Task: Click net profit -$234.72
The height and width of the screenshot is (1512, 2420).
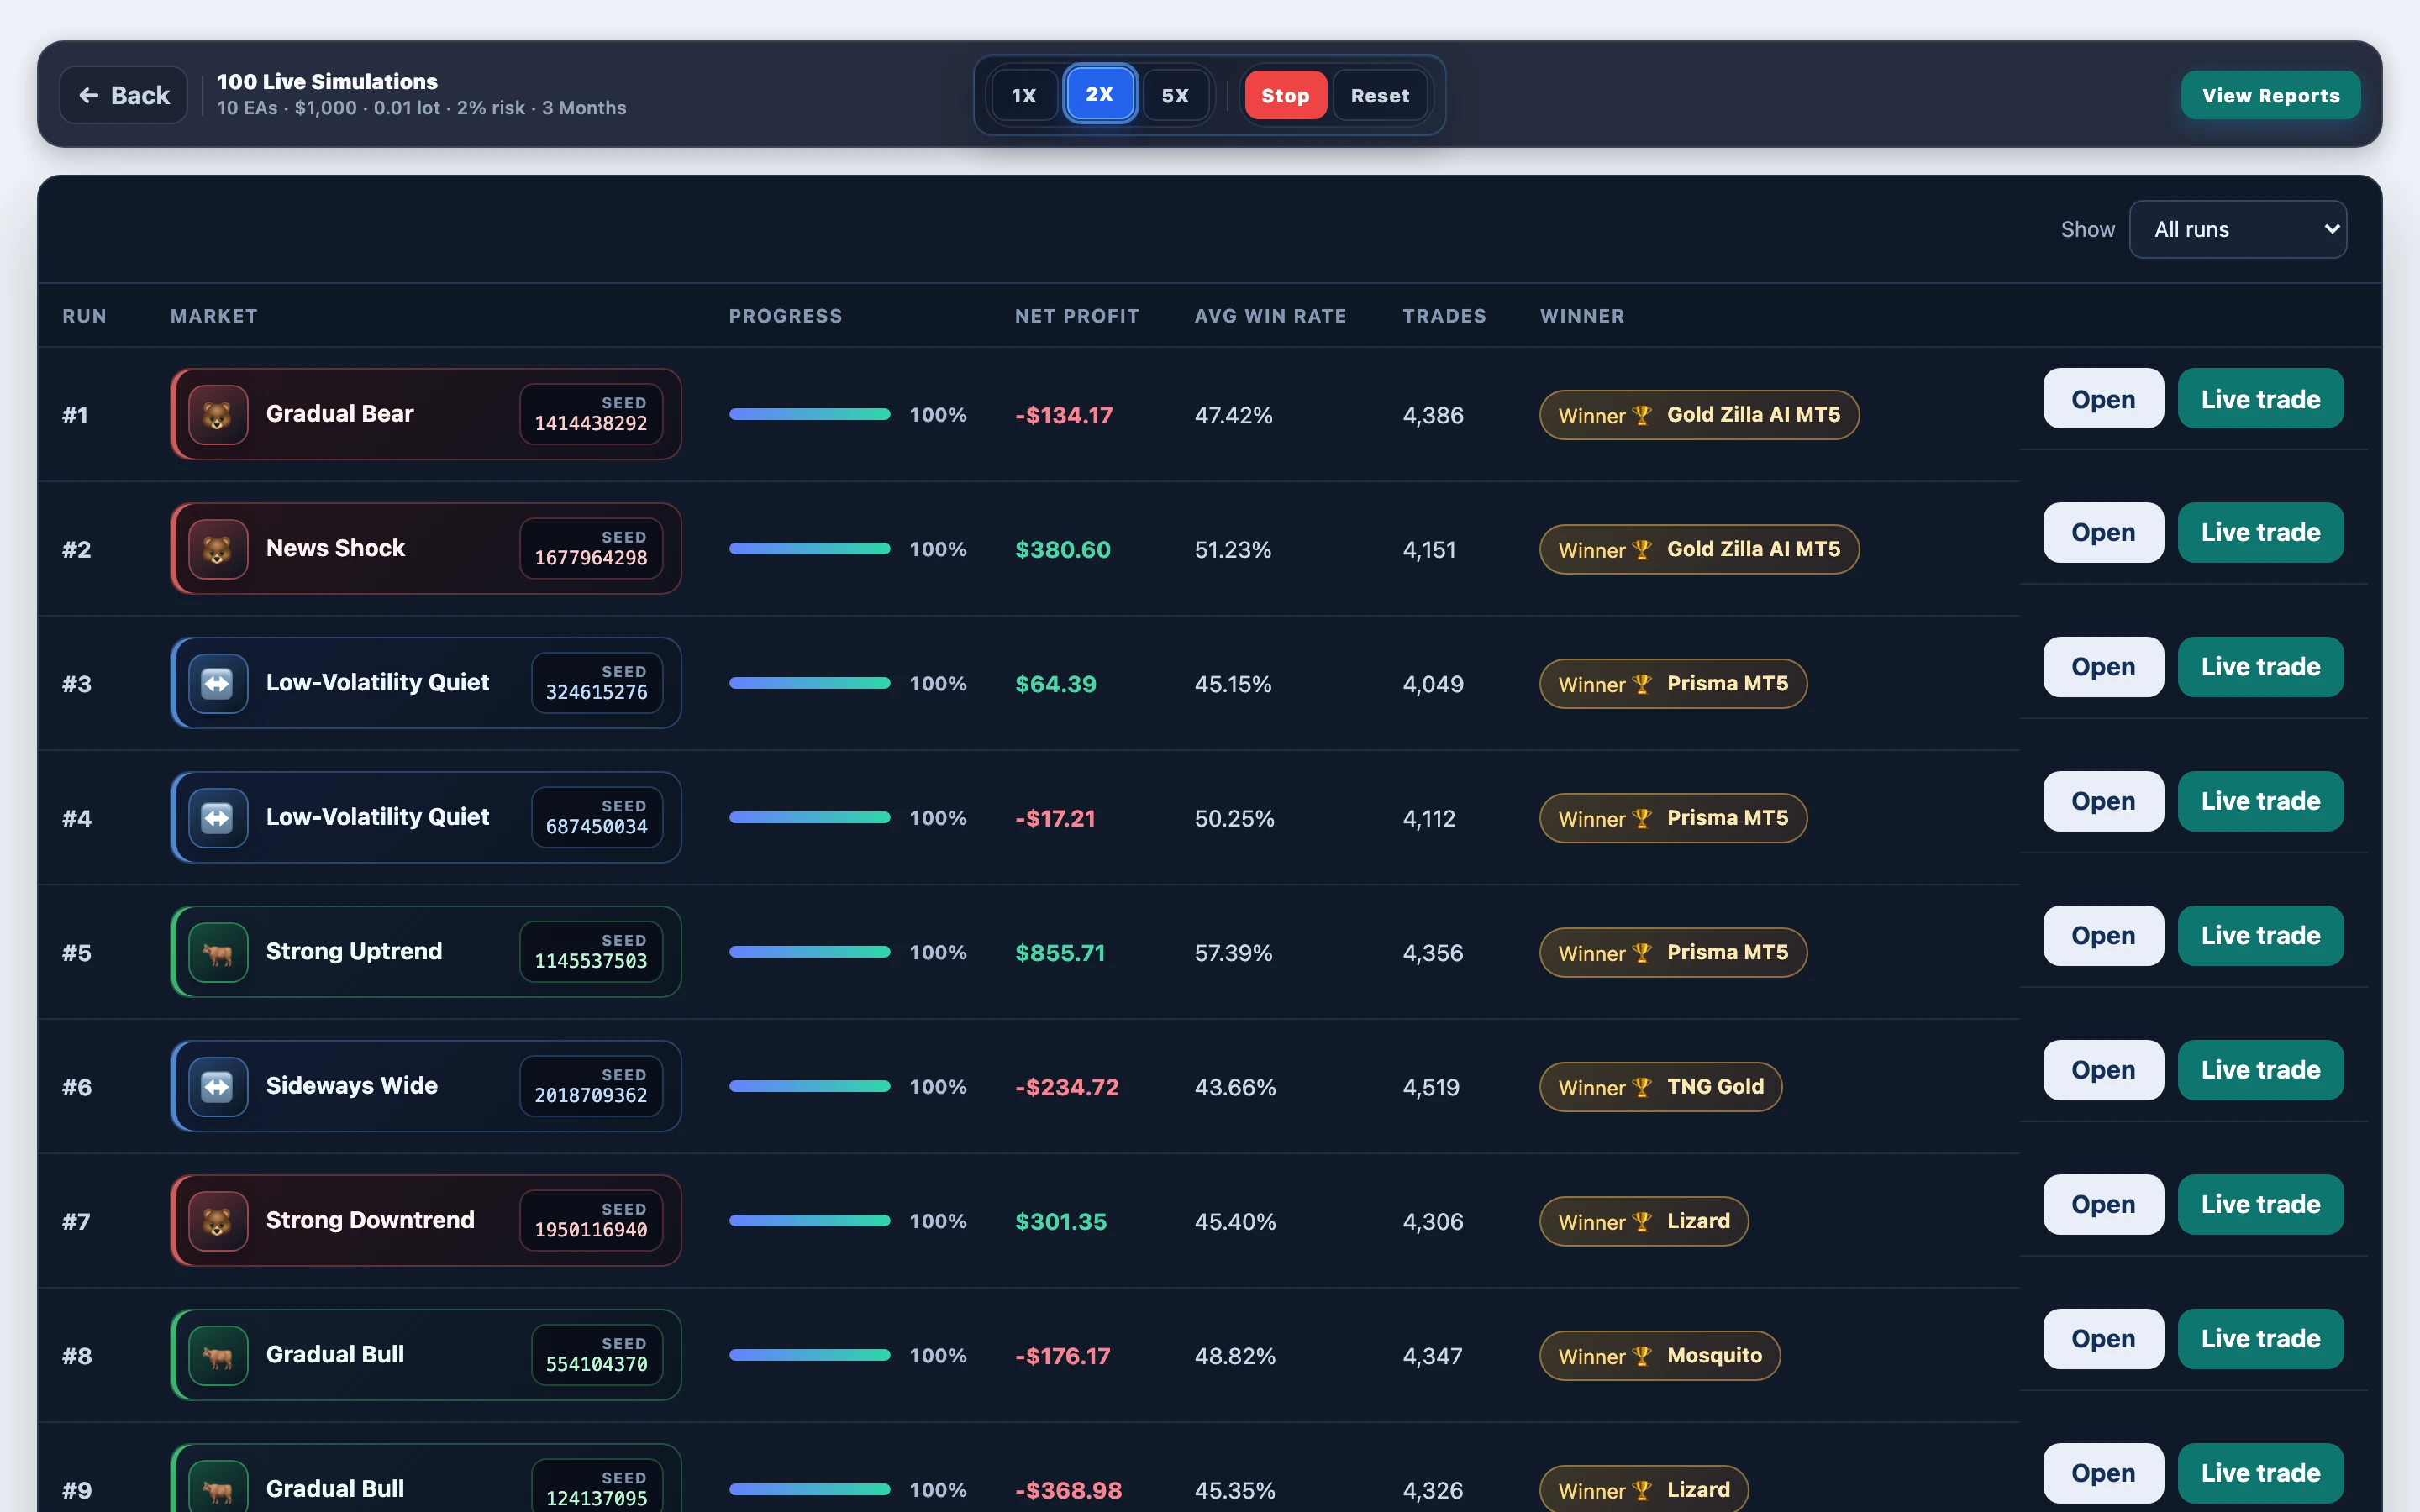Action: click(x=1067, y=1087)
